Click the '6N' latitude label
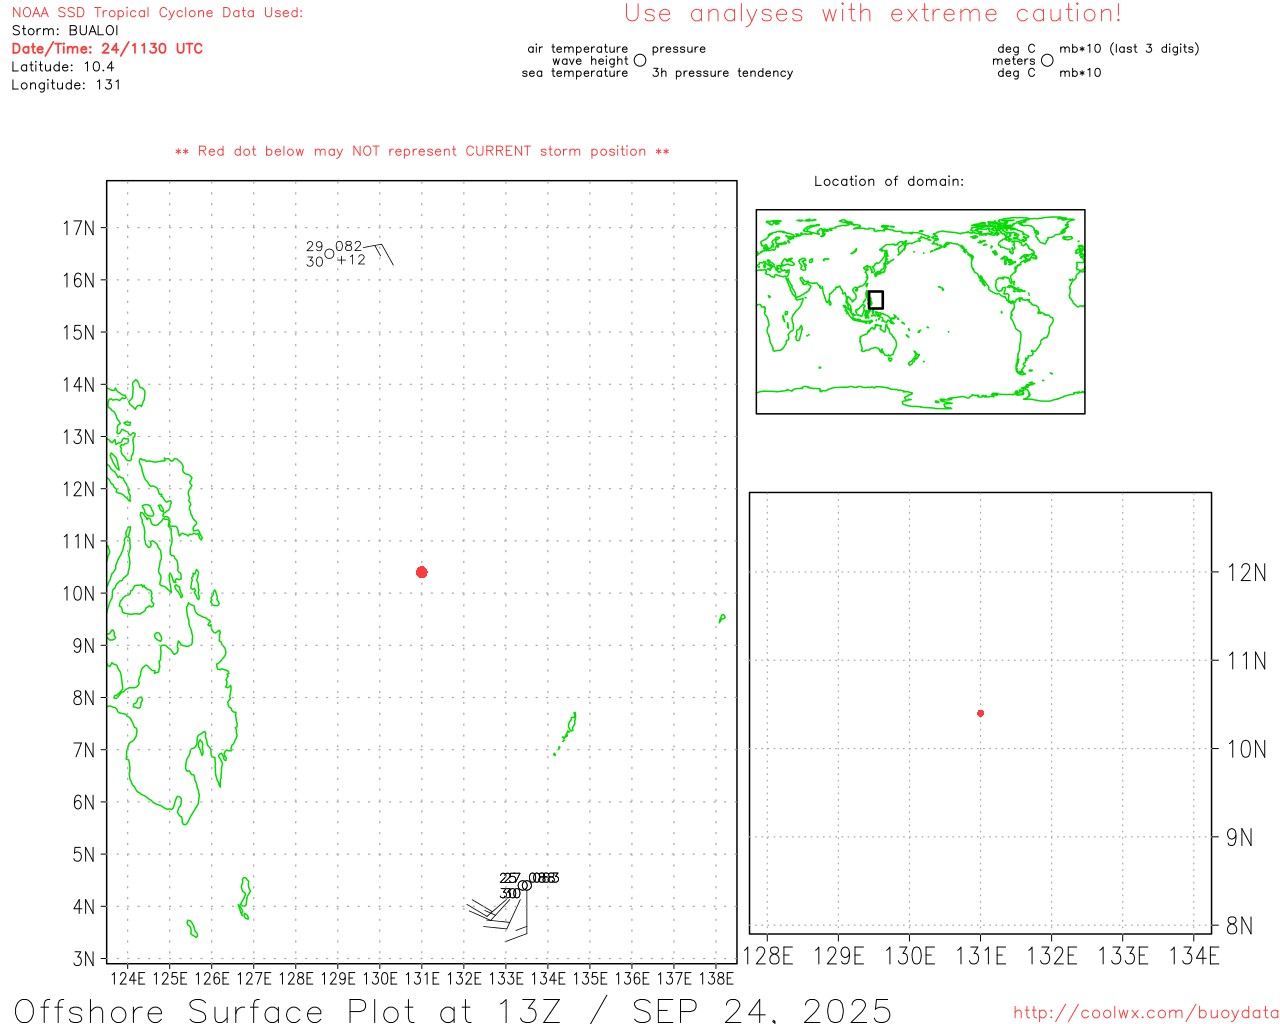 click(84, 802)
